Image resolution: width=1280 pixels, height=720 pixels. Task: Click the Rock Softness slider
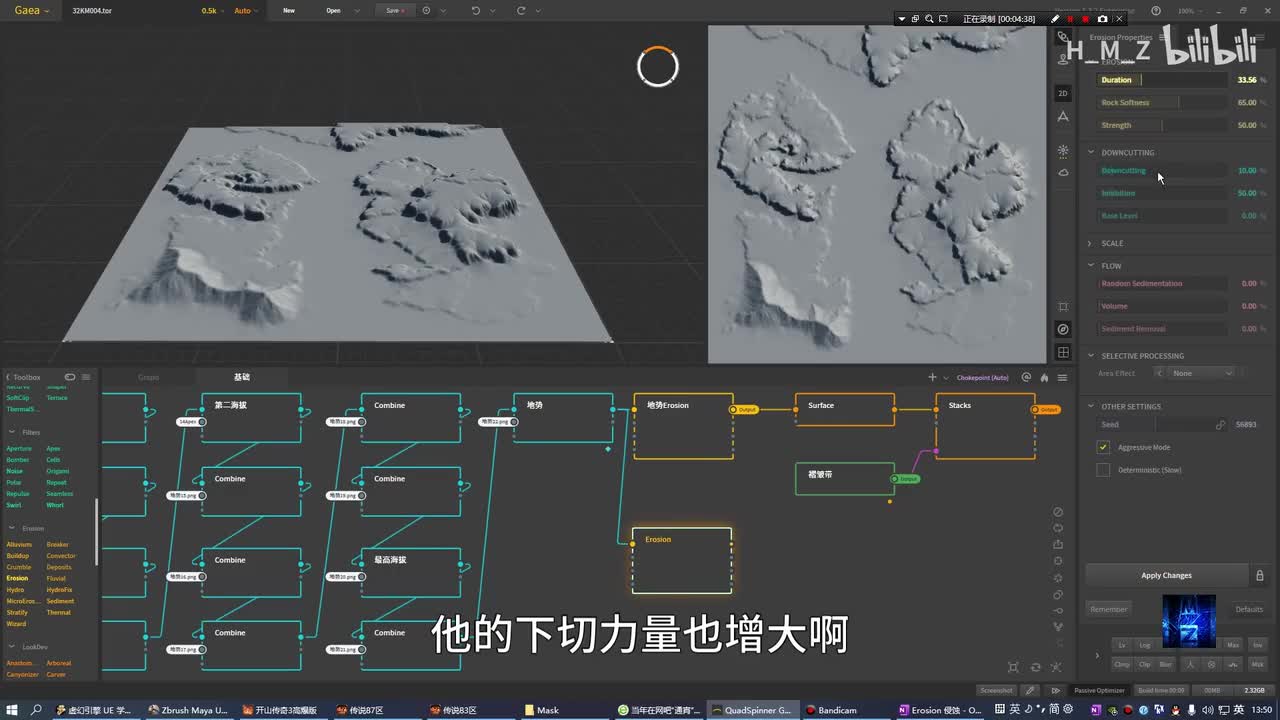point(1162,102)
